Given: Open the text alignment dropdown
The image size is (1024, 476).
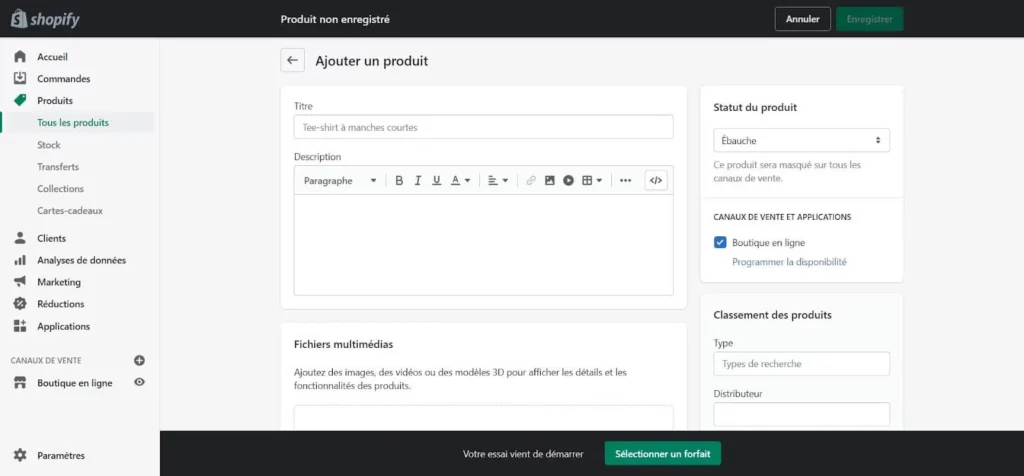Looking at the screenshot, I should point(498,181).
